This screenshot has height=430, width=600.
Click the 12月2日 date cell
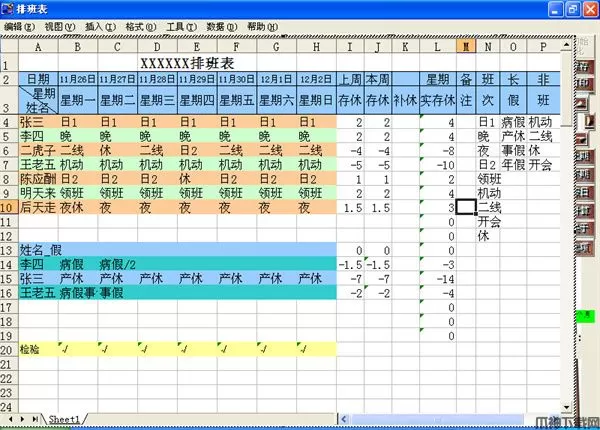coord(316,79)
